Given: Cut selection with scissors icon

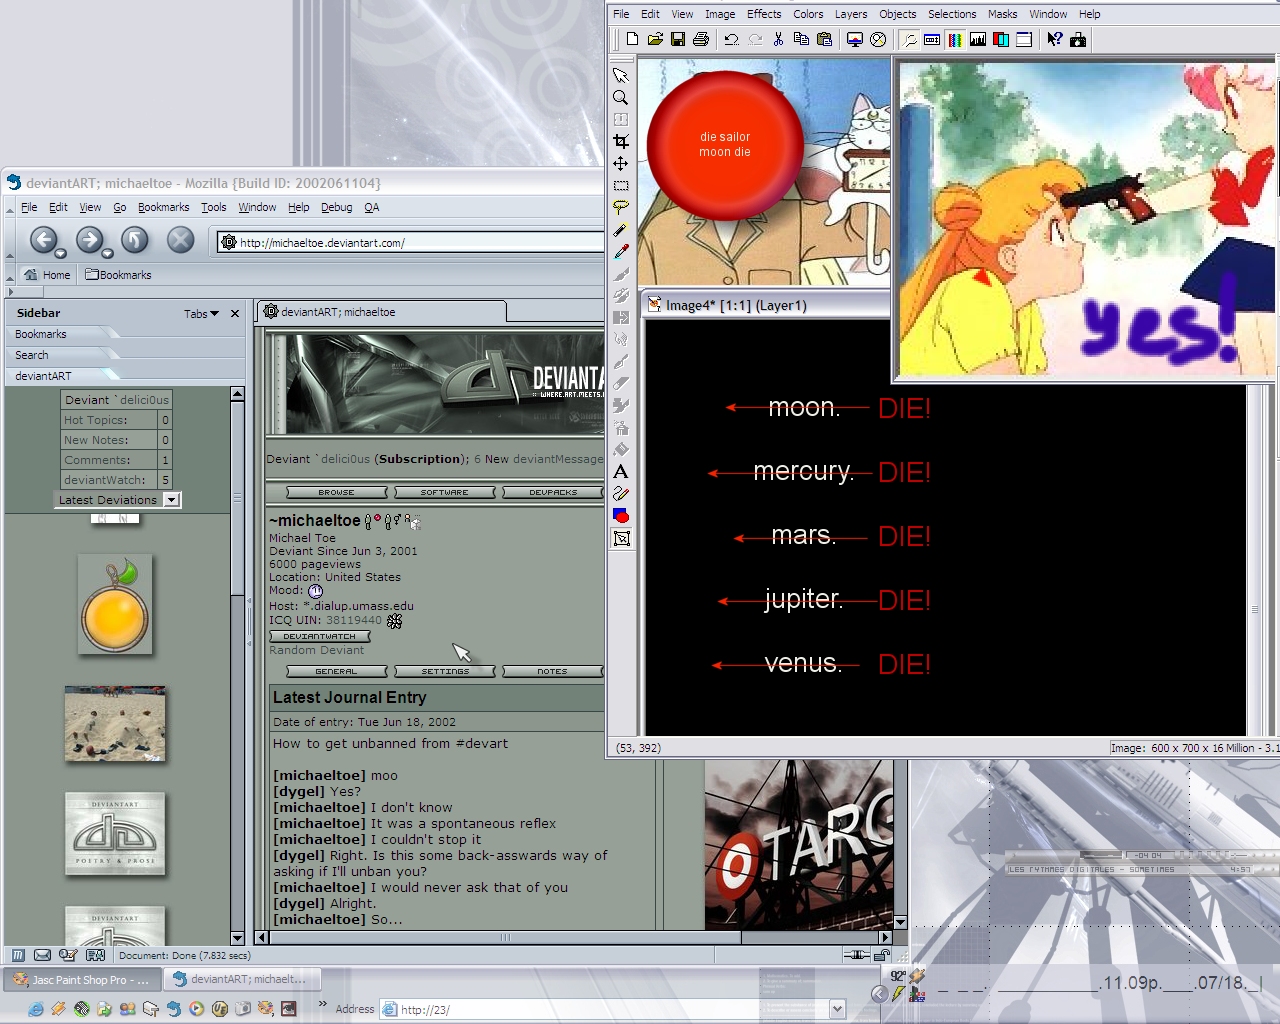Looking at the screenshot, I should click(778, 40).
